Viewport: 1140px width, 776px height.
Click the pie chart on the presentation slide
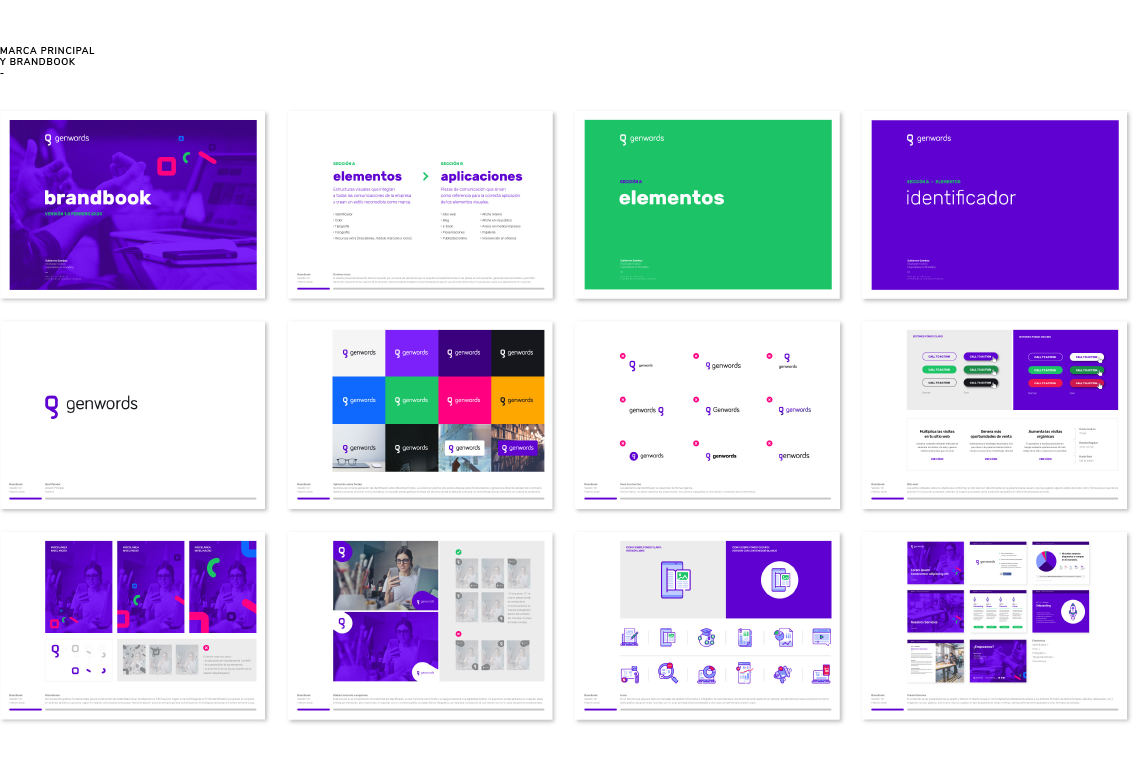click(1044, 562)
